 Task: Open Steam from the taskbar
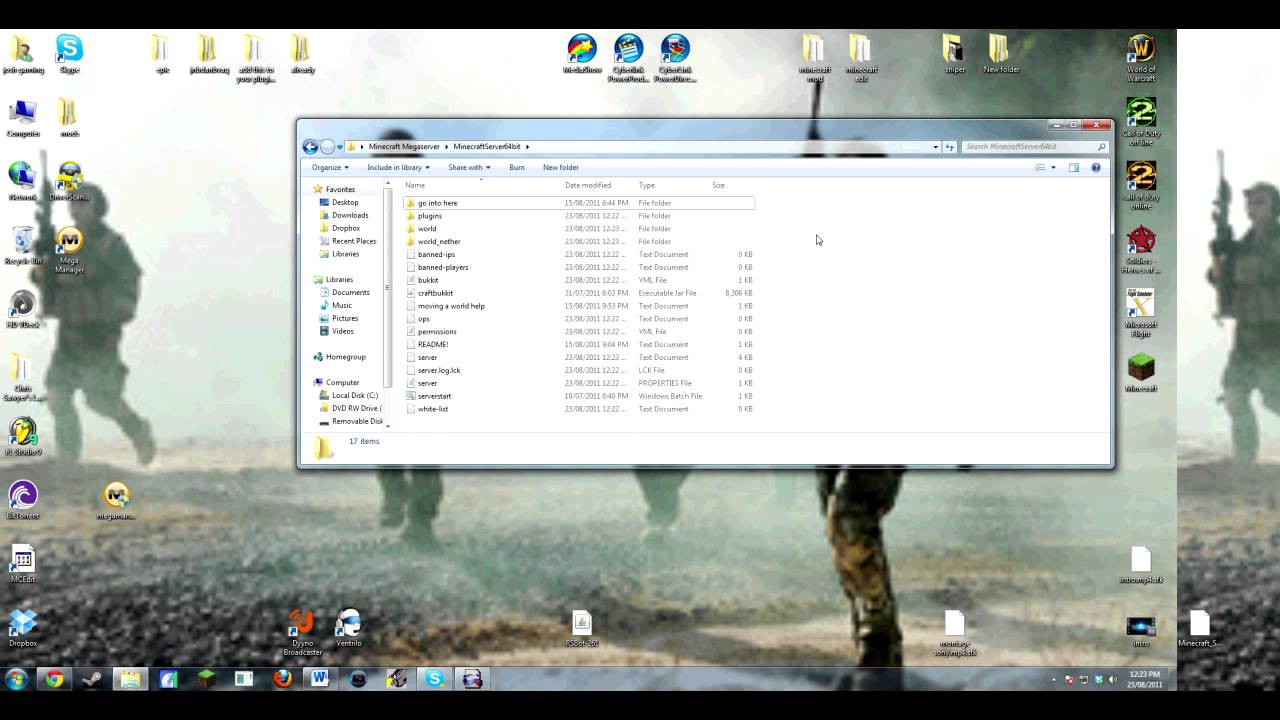pyautogui.click(x=92, y=679)
